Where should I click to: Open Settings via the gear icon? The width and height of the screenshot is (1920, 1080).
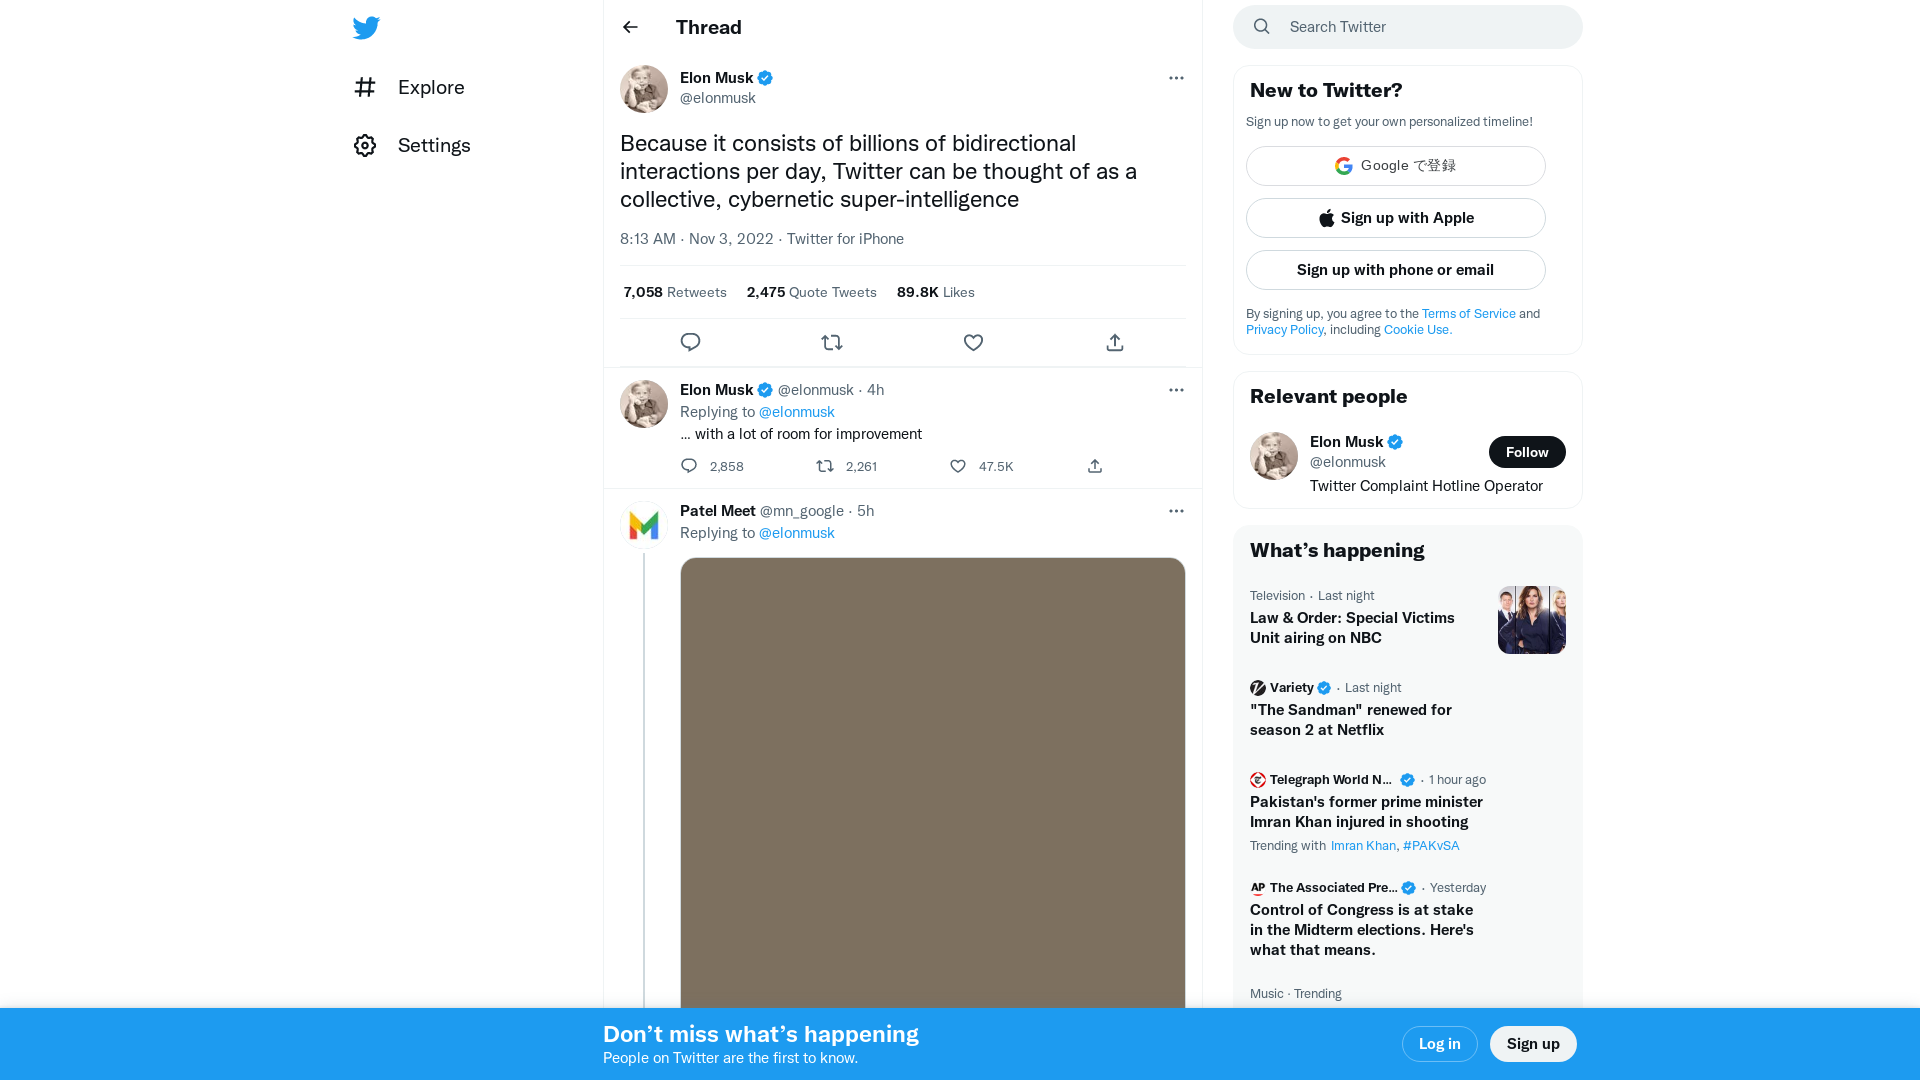pyautogui.click(x=365, y=145)
